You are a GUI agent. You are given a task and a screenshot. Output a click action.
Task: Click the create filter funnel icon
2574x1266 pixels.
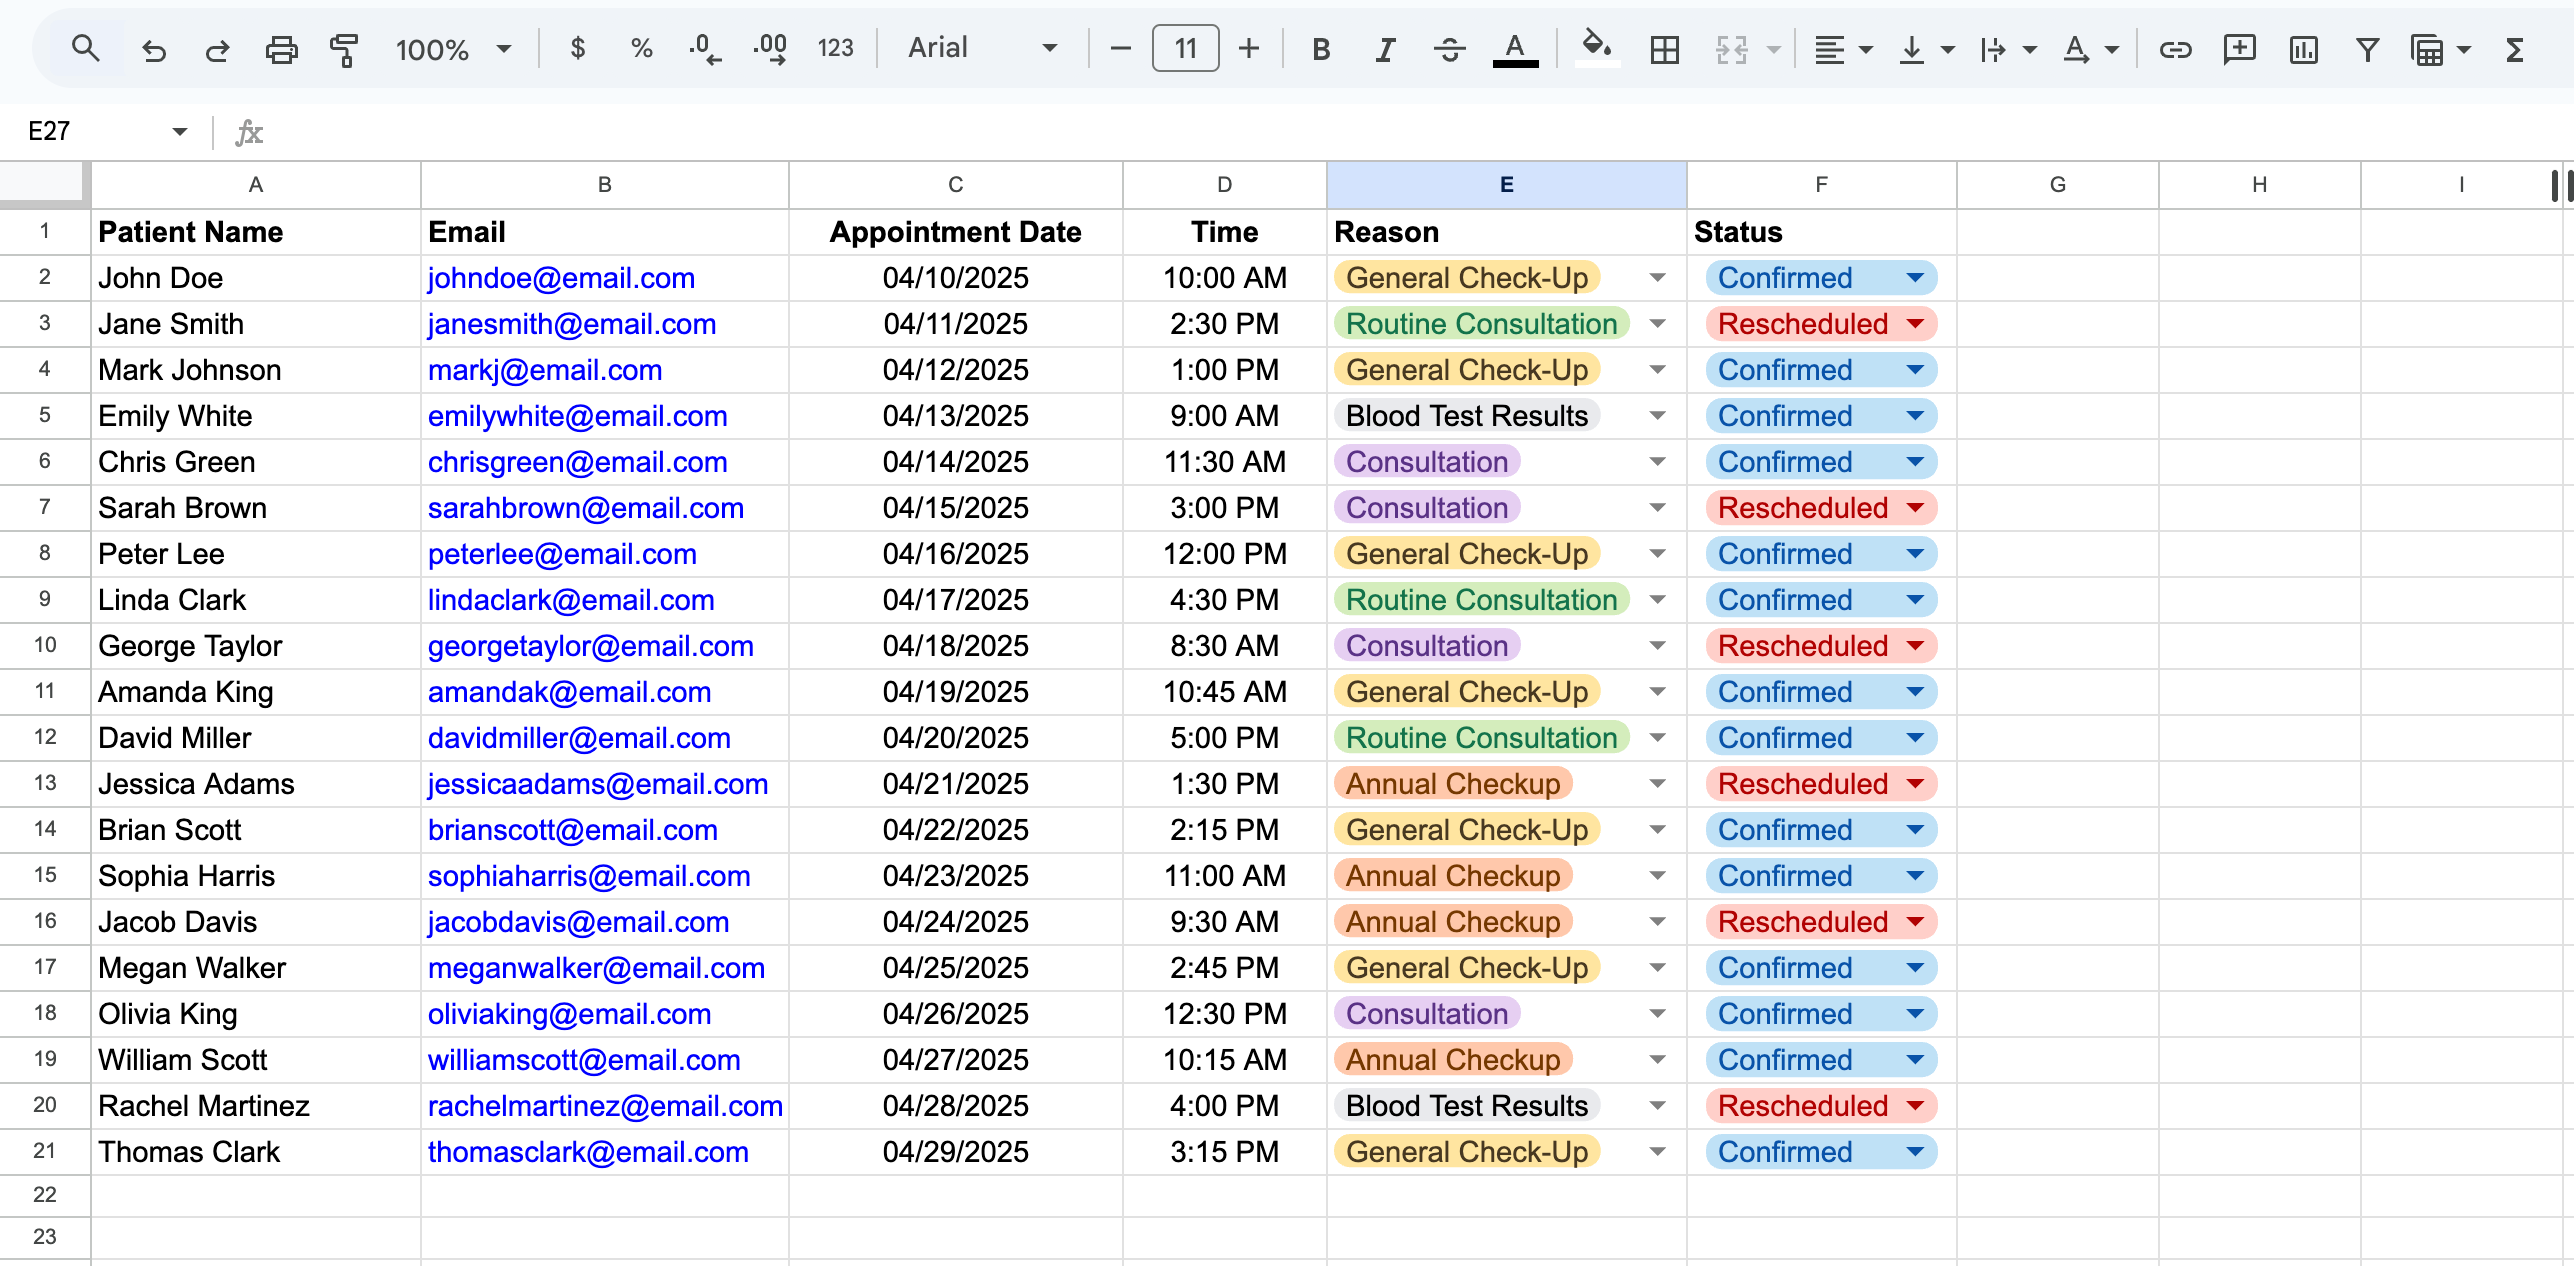point(2367,49)
